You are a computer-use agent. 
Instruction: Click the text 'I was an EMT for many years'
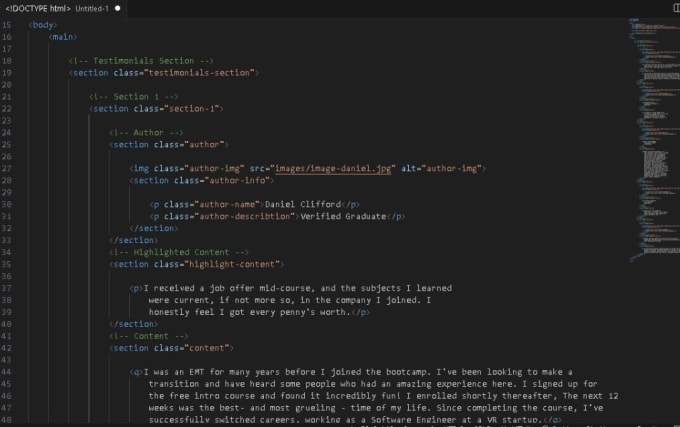pyautogui.click(x=212, y=372)
